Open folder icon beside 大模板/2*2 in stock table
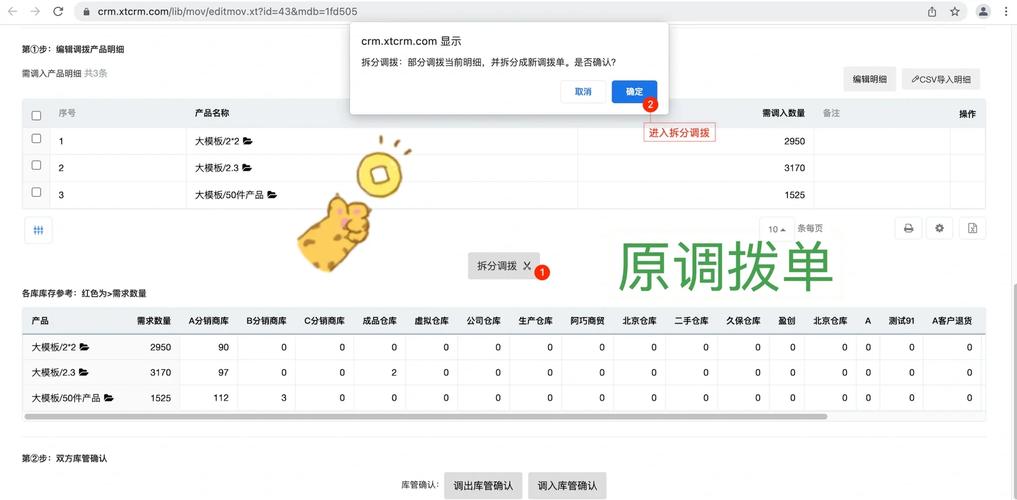This screenshot has height=500, width=1017. pos(84,347)
